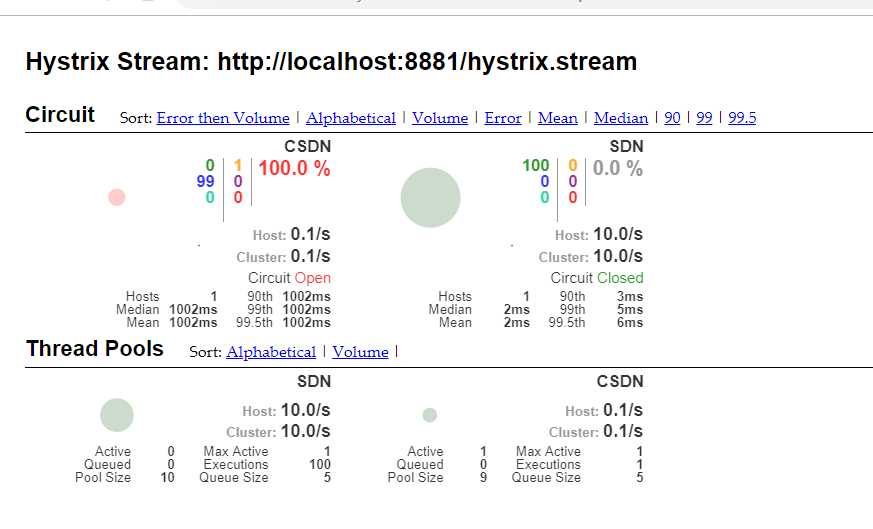This screenshot has width=873, height=529.
Task: Sort circuits by Mean link
Action: click(557, 118)
